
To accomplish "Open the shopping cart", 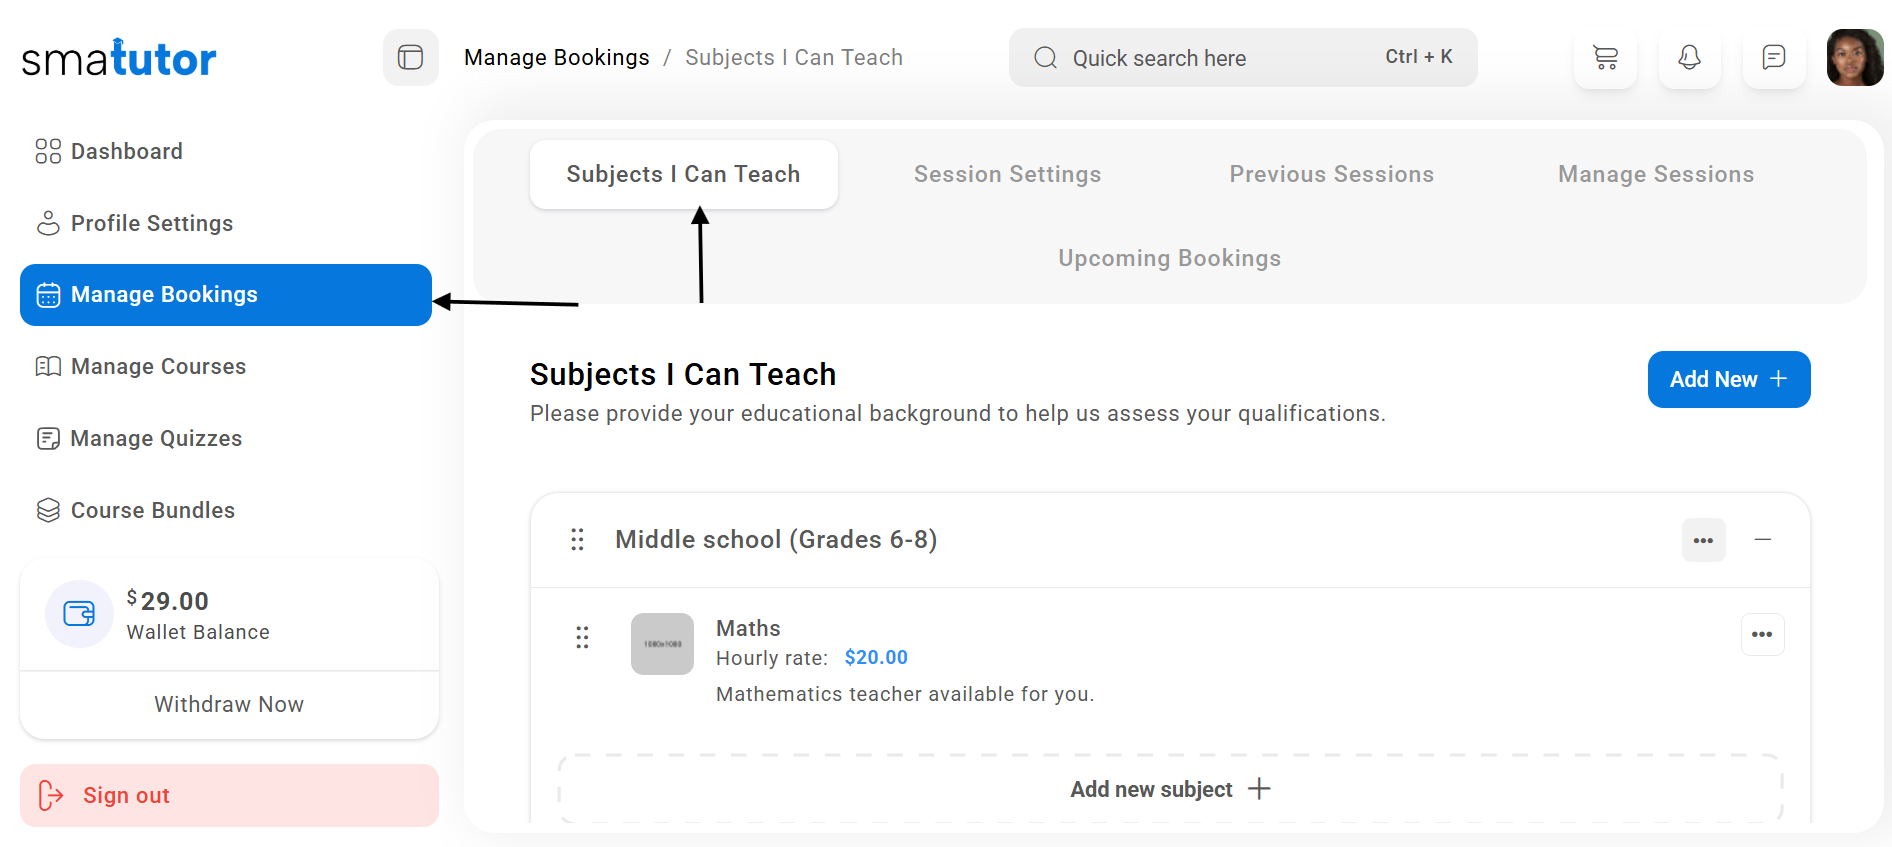I will (1605, 57).
